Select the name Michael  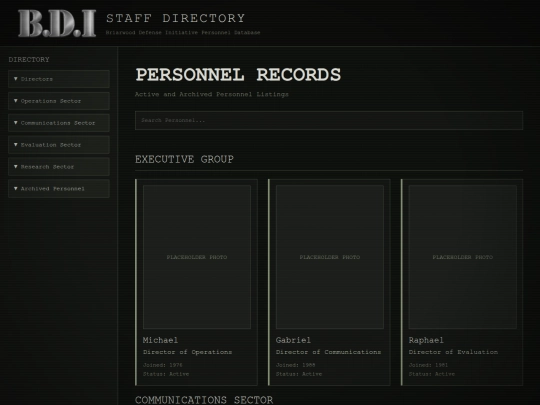coord(160,340)
